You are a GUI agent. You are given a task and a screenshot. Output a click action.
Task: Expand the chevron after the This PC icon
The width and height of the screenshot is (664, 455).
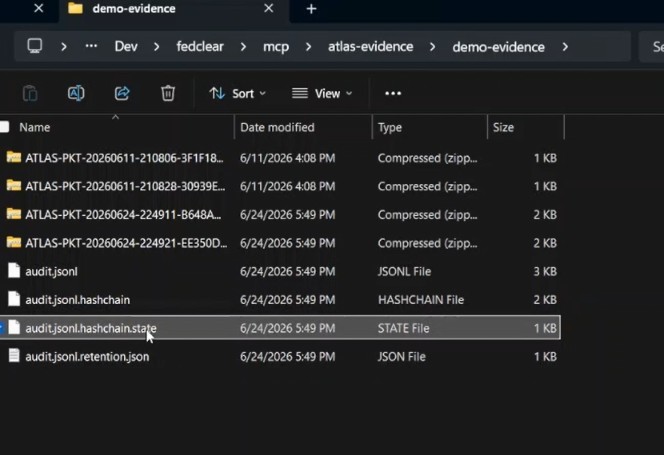[64, 47]
